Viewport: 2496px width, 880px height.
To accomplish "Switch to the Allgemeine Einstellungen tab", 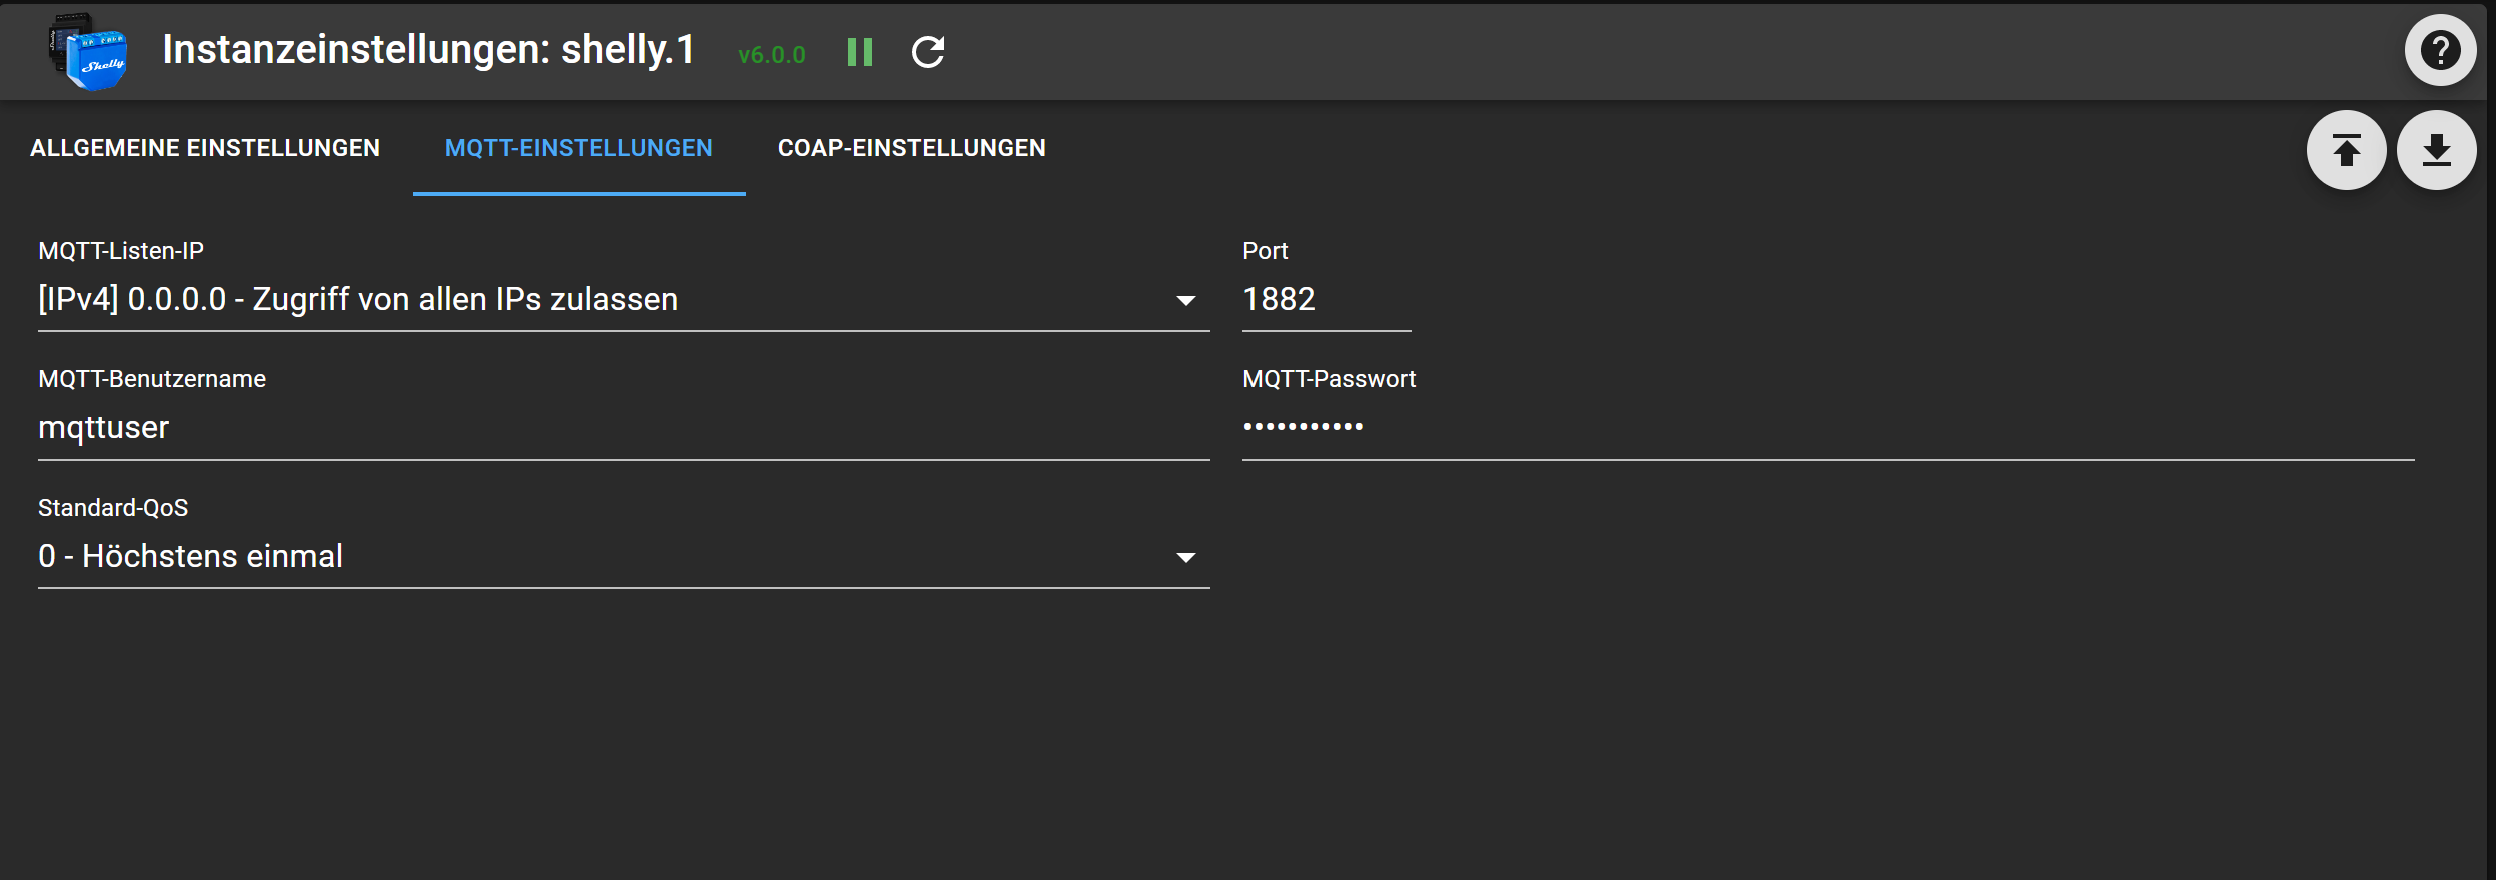I will coord(205,148).
